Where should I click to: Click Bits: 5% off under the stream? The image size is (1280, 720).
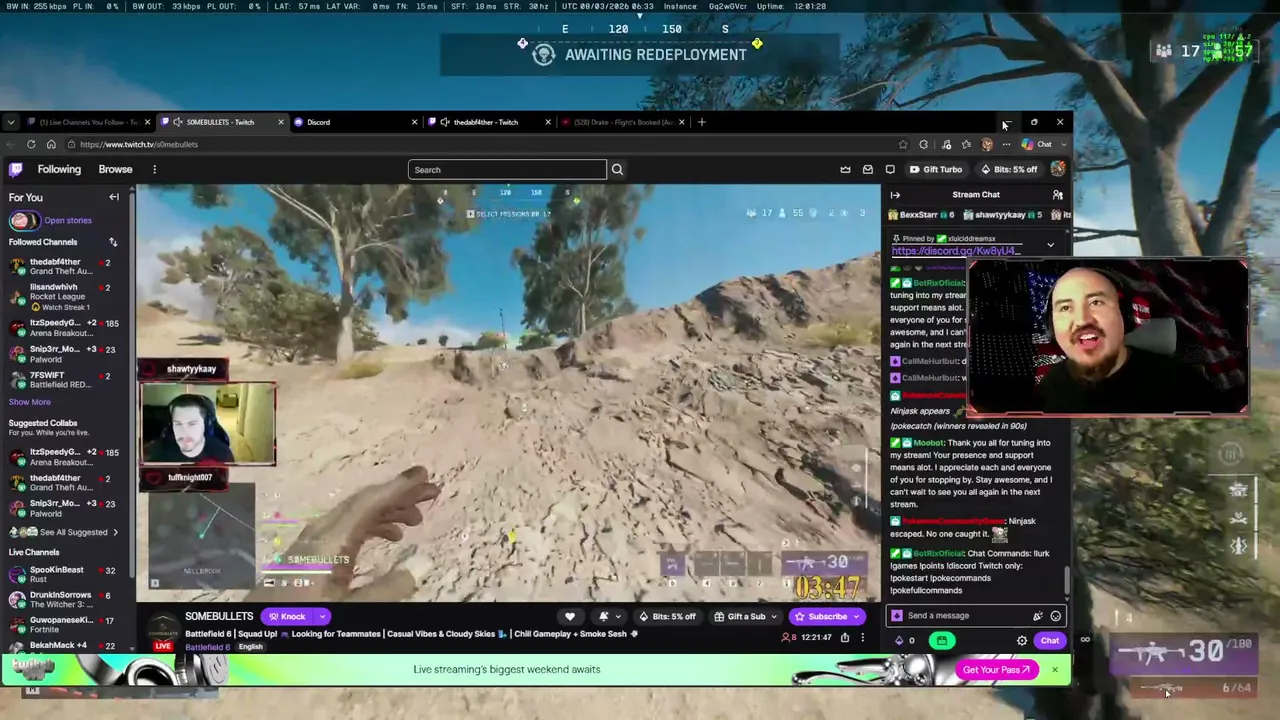click(x=667, y=617)
